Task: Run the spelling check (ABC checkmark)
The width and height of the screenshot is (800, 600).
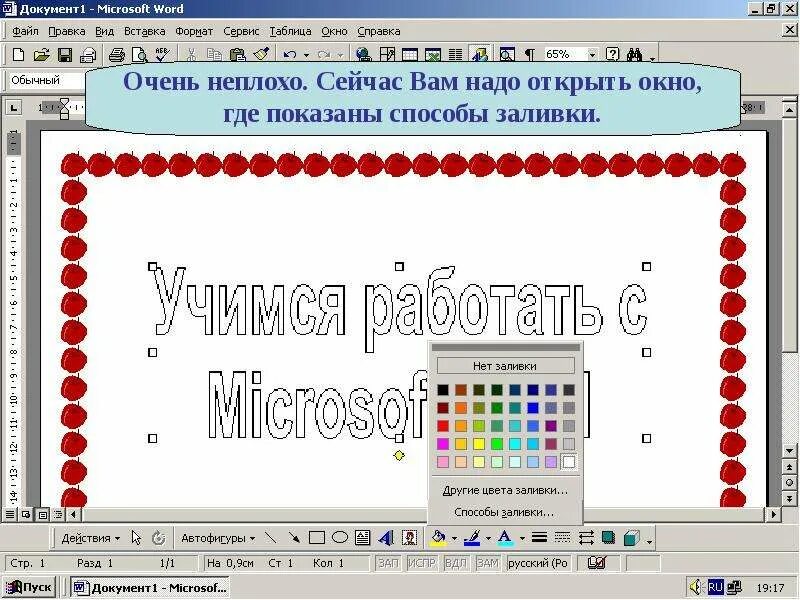Action: pos(162,54)
